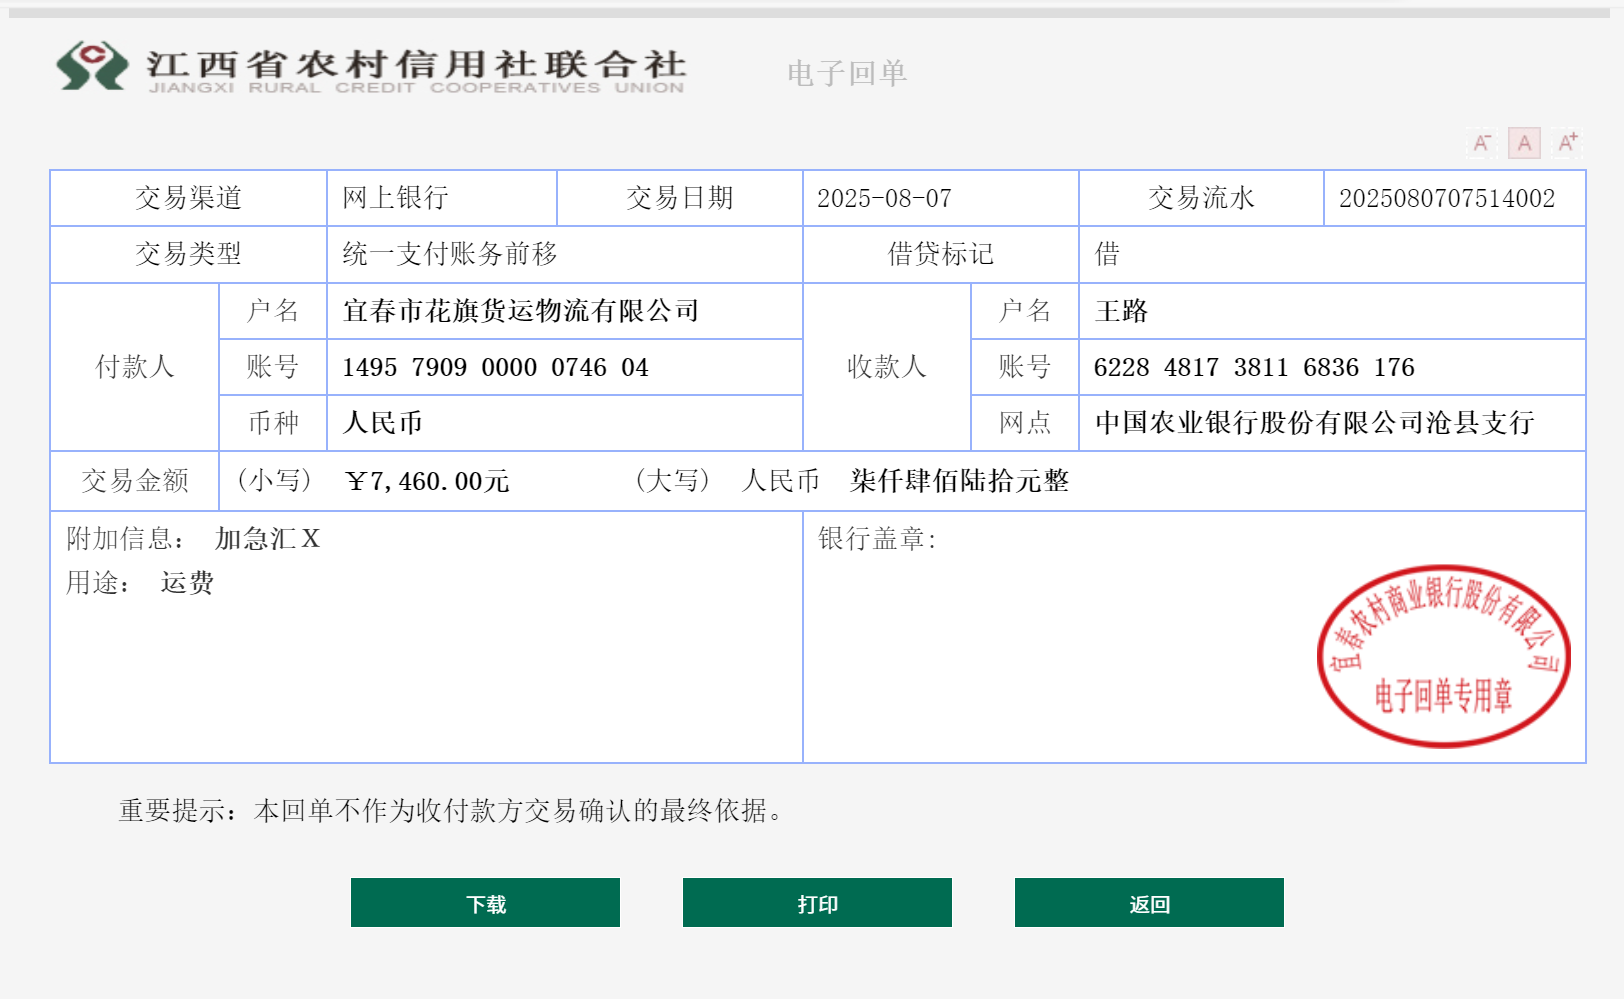
Task: Click the 银行盖章 label
Action: [x=877, y=539]
